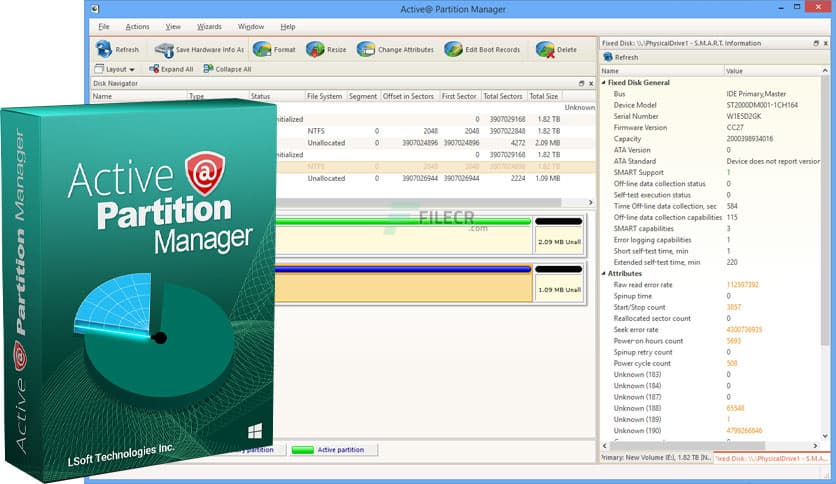Open Edit Boot Records icon
This screenshot has width=836, height=484.
(453, 49)
